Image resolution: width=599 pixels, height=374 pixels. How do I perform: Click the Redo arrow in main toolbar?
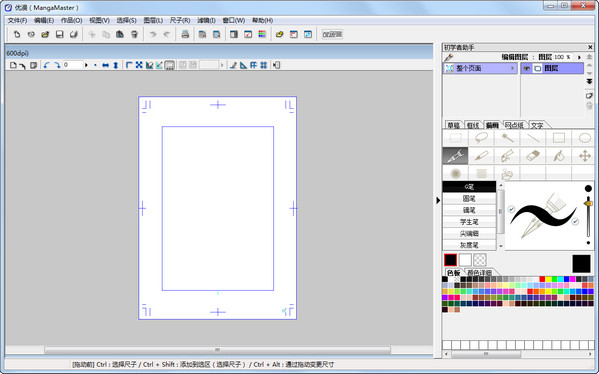coord(167,34)
